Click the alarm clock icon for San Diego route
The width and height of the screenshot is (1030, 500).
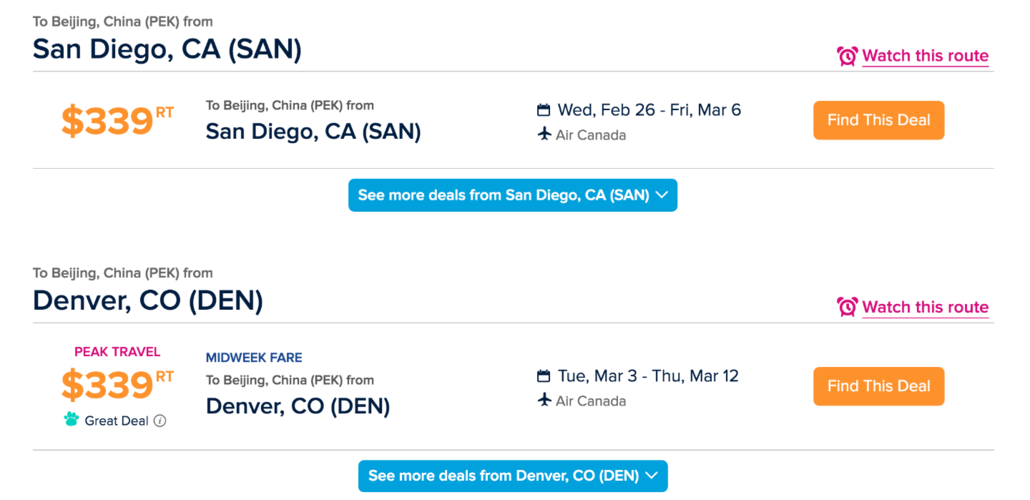coord(847,56)
